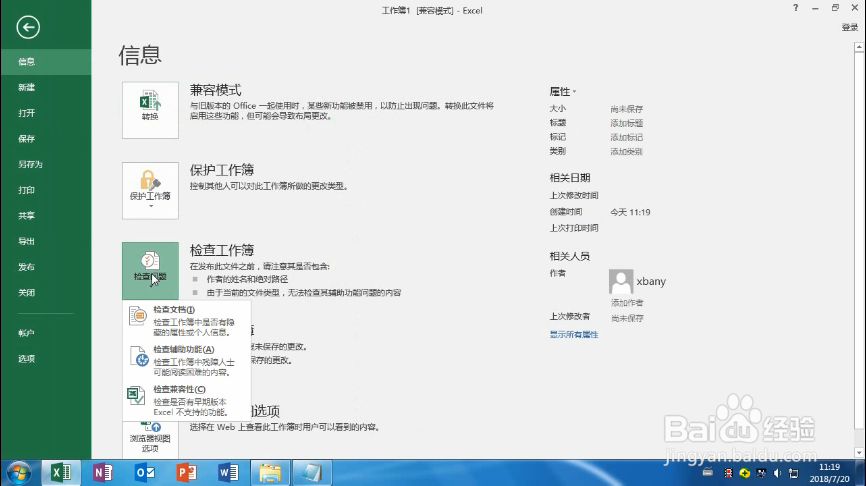The image size is (866, 486).
Task: Click the Inspect Document icon
Action: click(137, 315)
